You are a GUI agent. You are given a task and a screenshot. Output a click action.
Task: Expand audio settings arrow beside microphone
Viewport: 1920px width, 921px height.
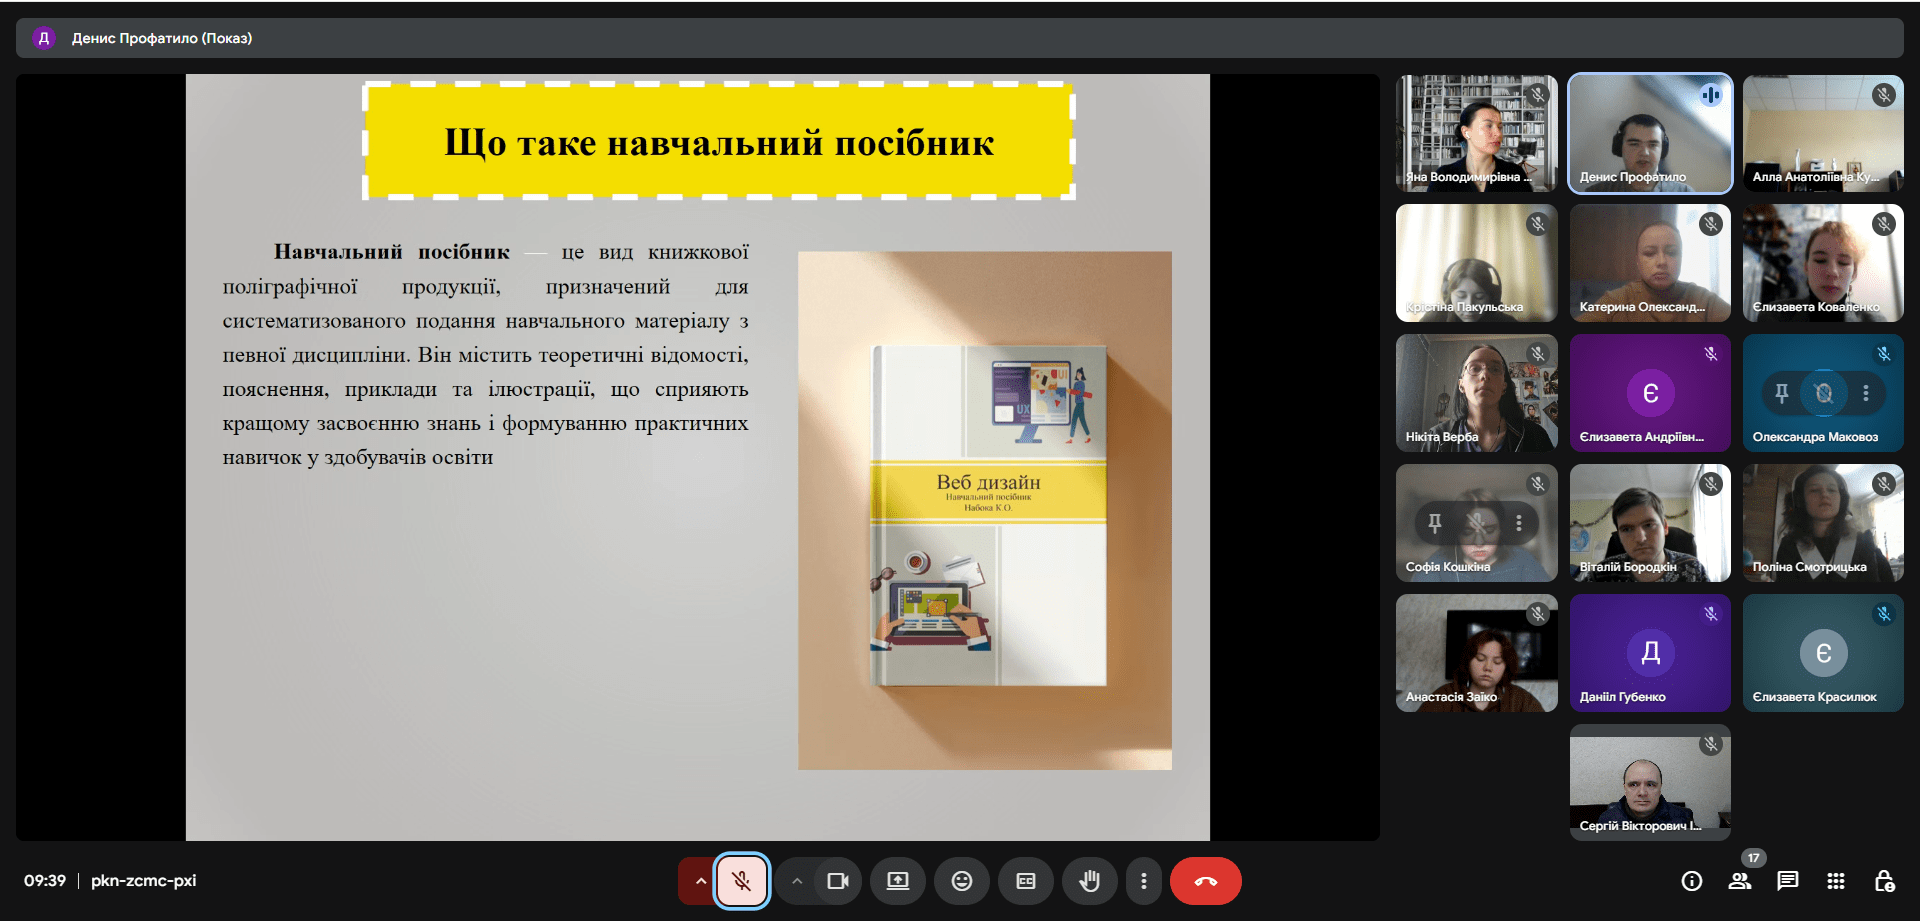click(700, 881)
